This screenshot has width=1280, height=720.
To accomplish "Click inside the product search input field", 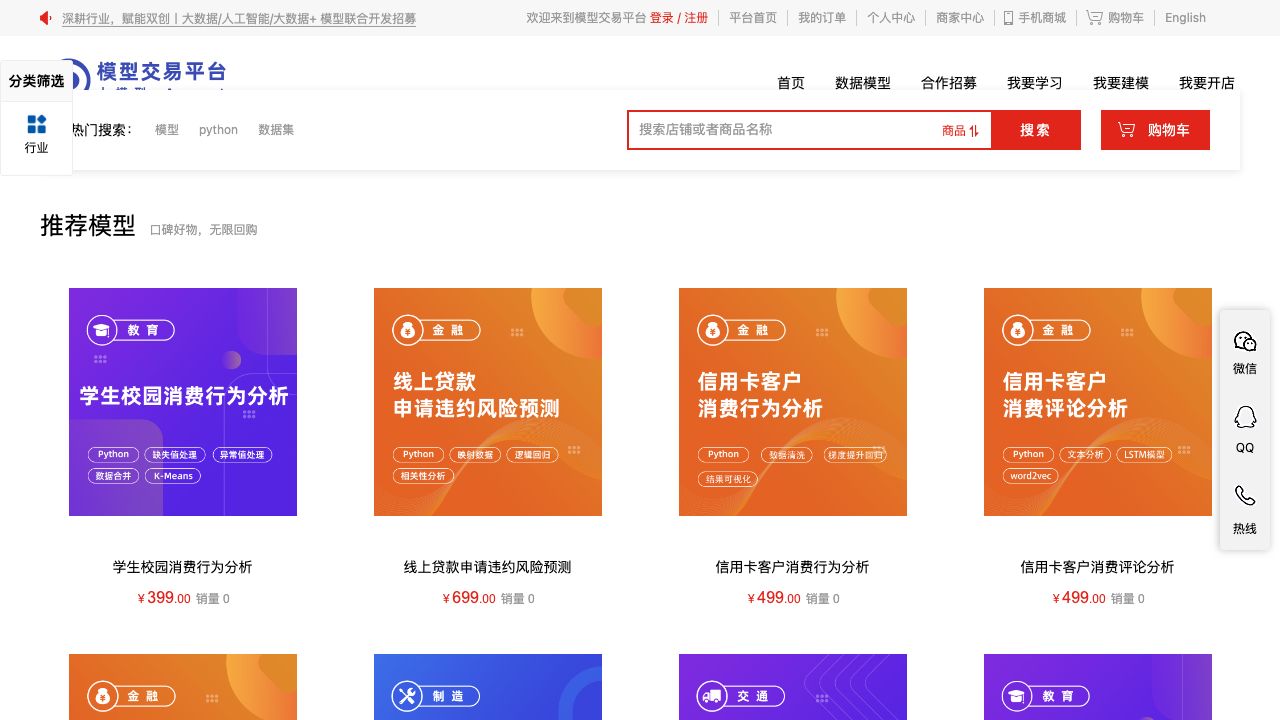I will [780, 129].
